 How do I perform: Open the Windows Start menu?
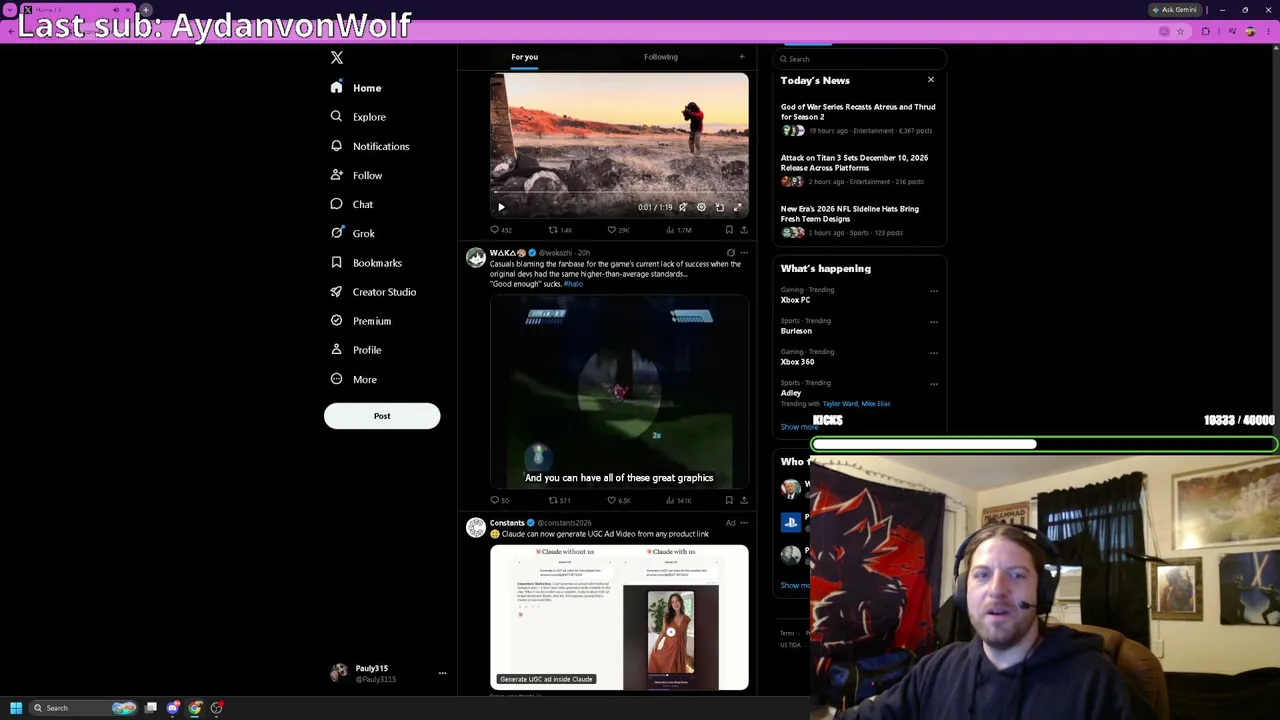pyautogui.click(x=16, y=708)
